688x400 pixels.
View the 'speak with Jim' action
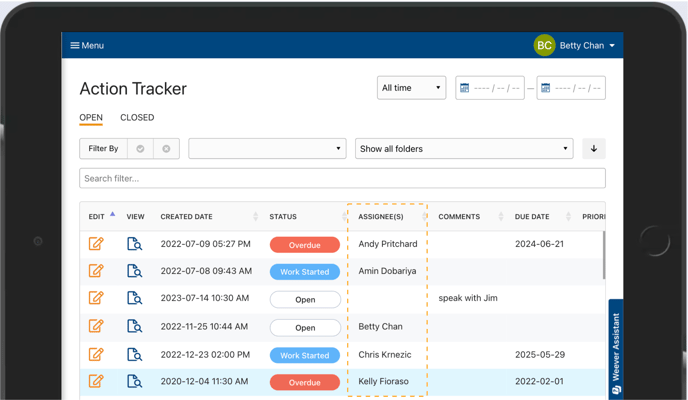pyautogui.click(x=135, y=299)
